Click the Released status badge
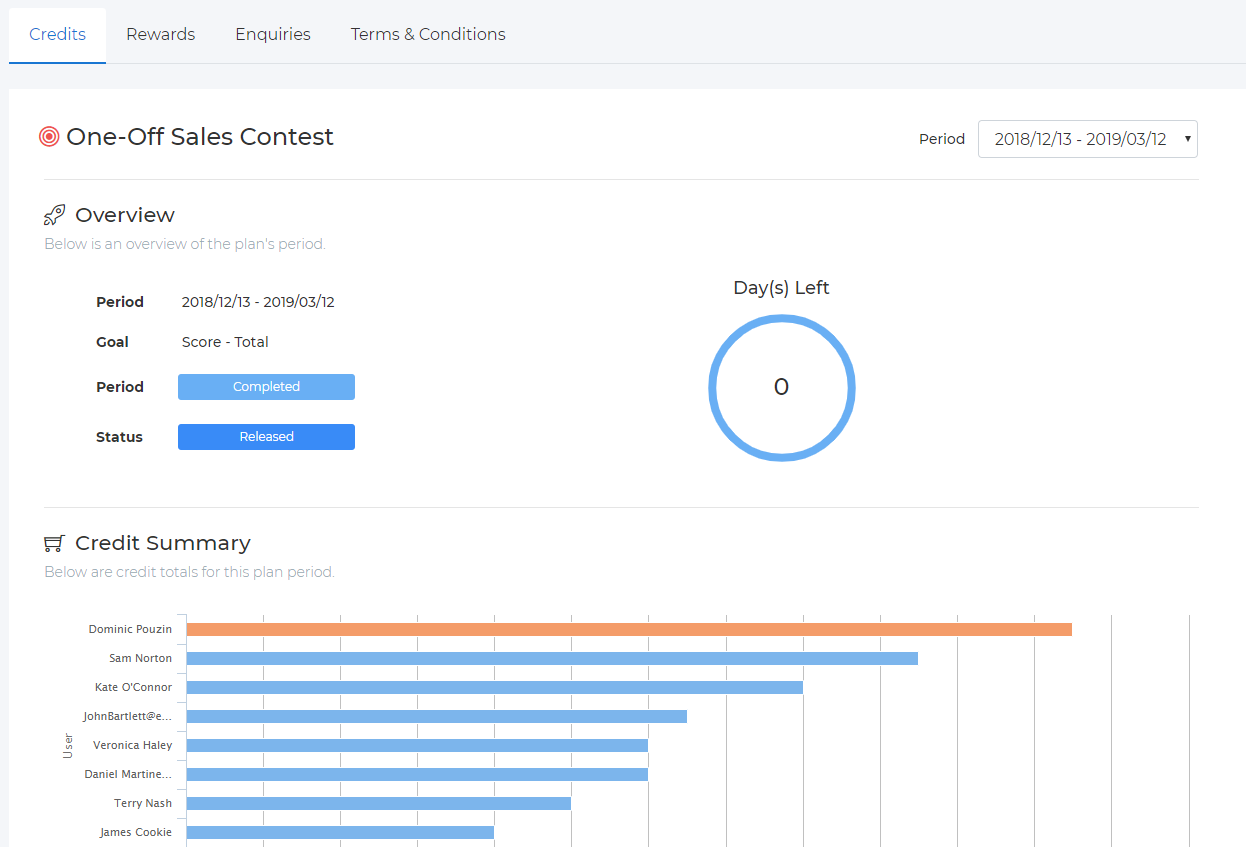Image resolution: width=1246 pixels, height=847 pixels. coord(266,437)
